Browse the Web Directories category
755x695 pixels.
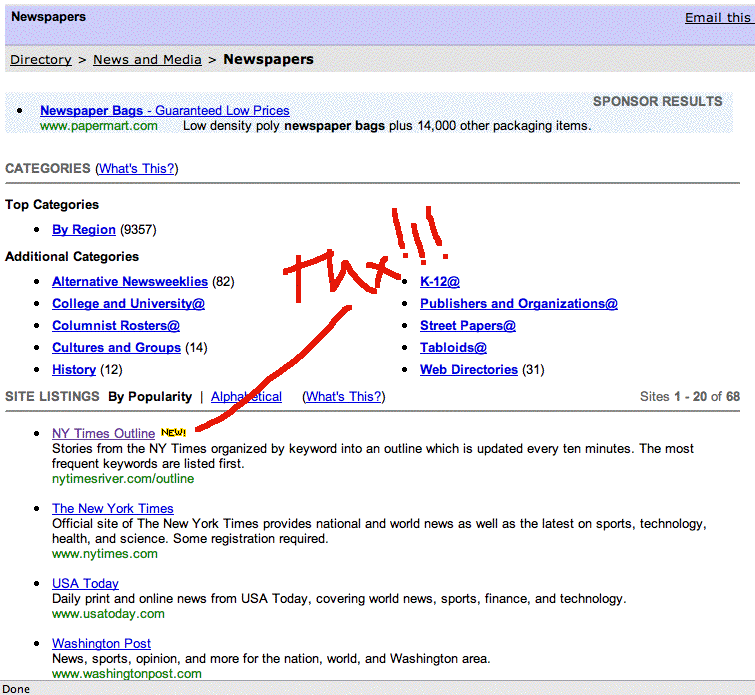click(x=468, y=370)
